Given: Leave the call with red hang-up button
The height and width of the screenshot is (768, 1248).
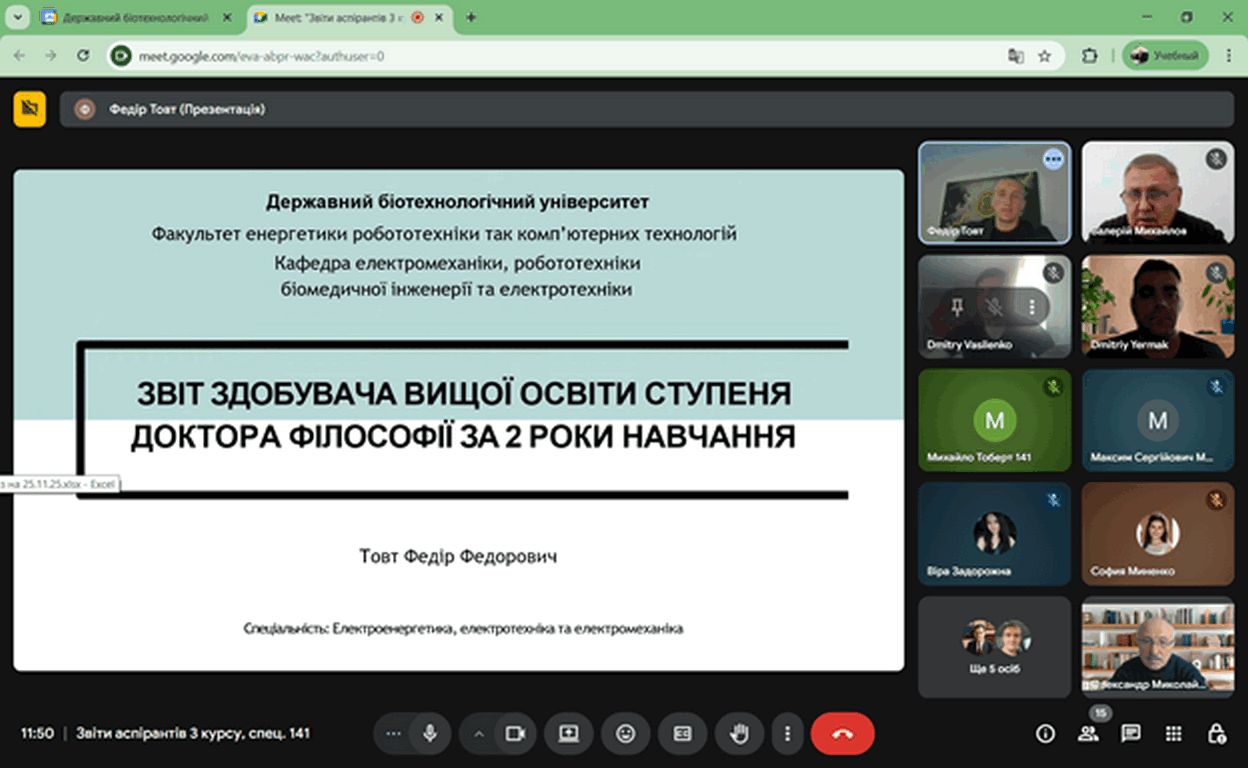Looking at the screenshot, I should point(842,733).
